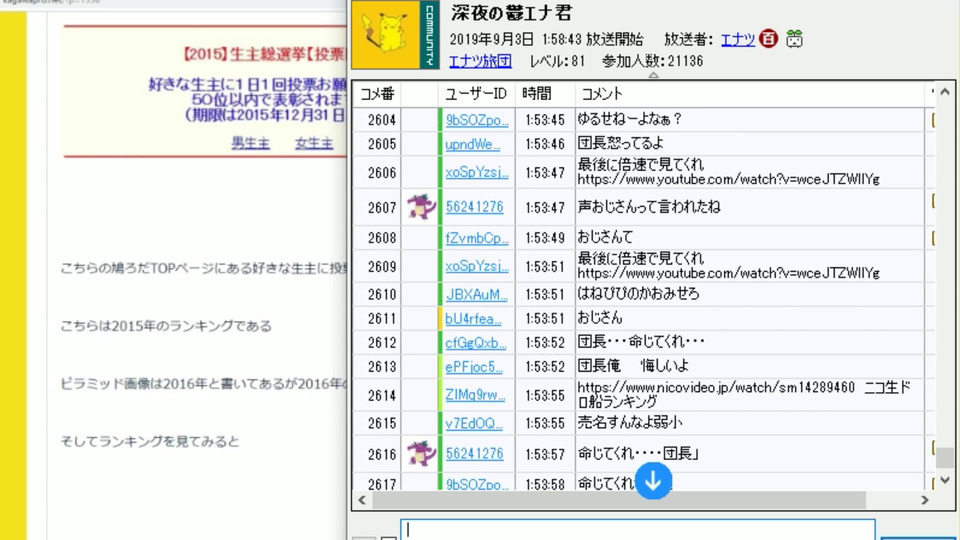The image size is (960, 540).
Task: Select comment おじさんて
Action: 605,237
